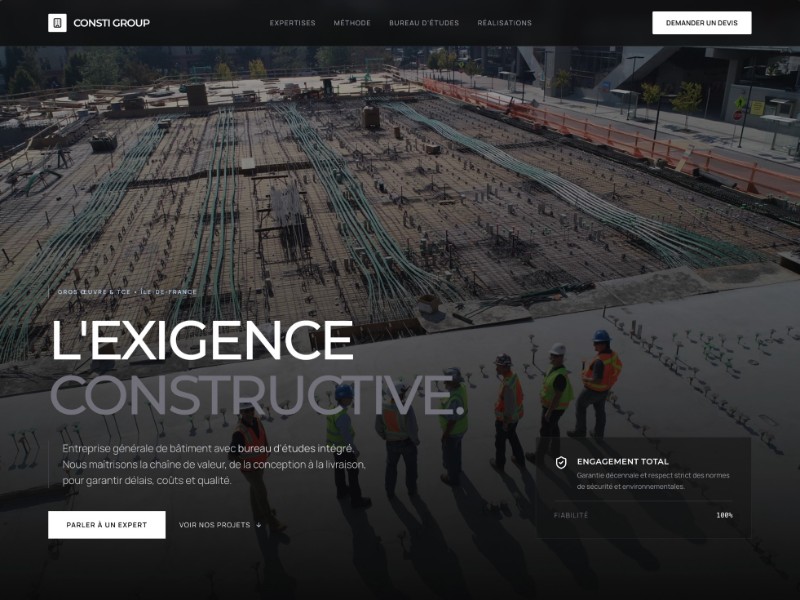
Task: Select the Voir nos projets link
Action: tap(214, 523)
